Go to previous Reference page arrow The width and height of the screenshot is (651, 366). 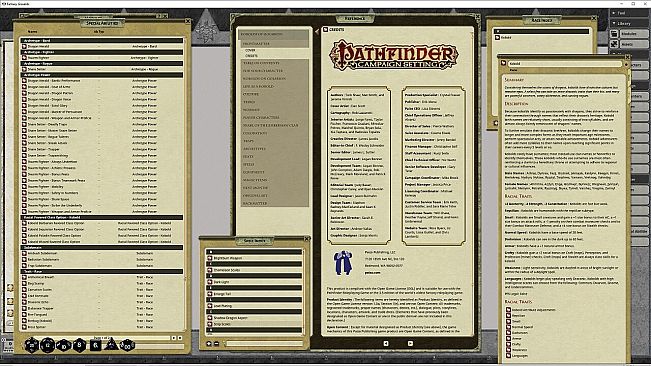click(386, 343)
